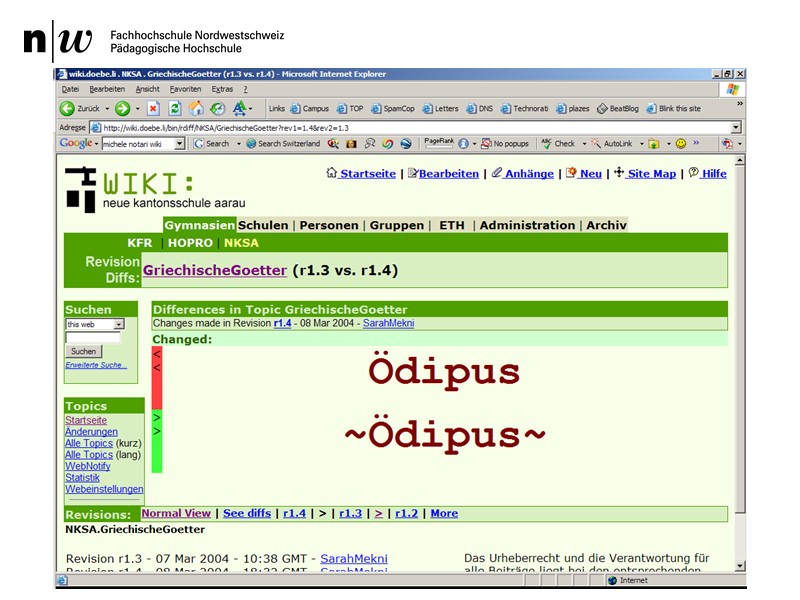Go to browser Home page icon
The image size is (800, 600).
(196, 108)
